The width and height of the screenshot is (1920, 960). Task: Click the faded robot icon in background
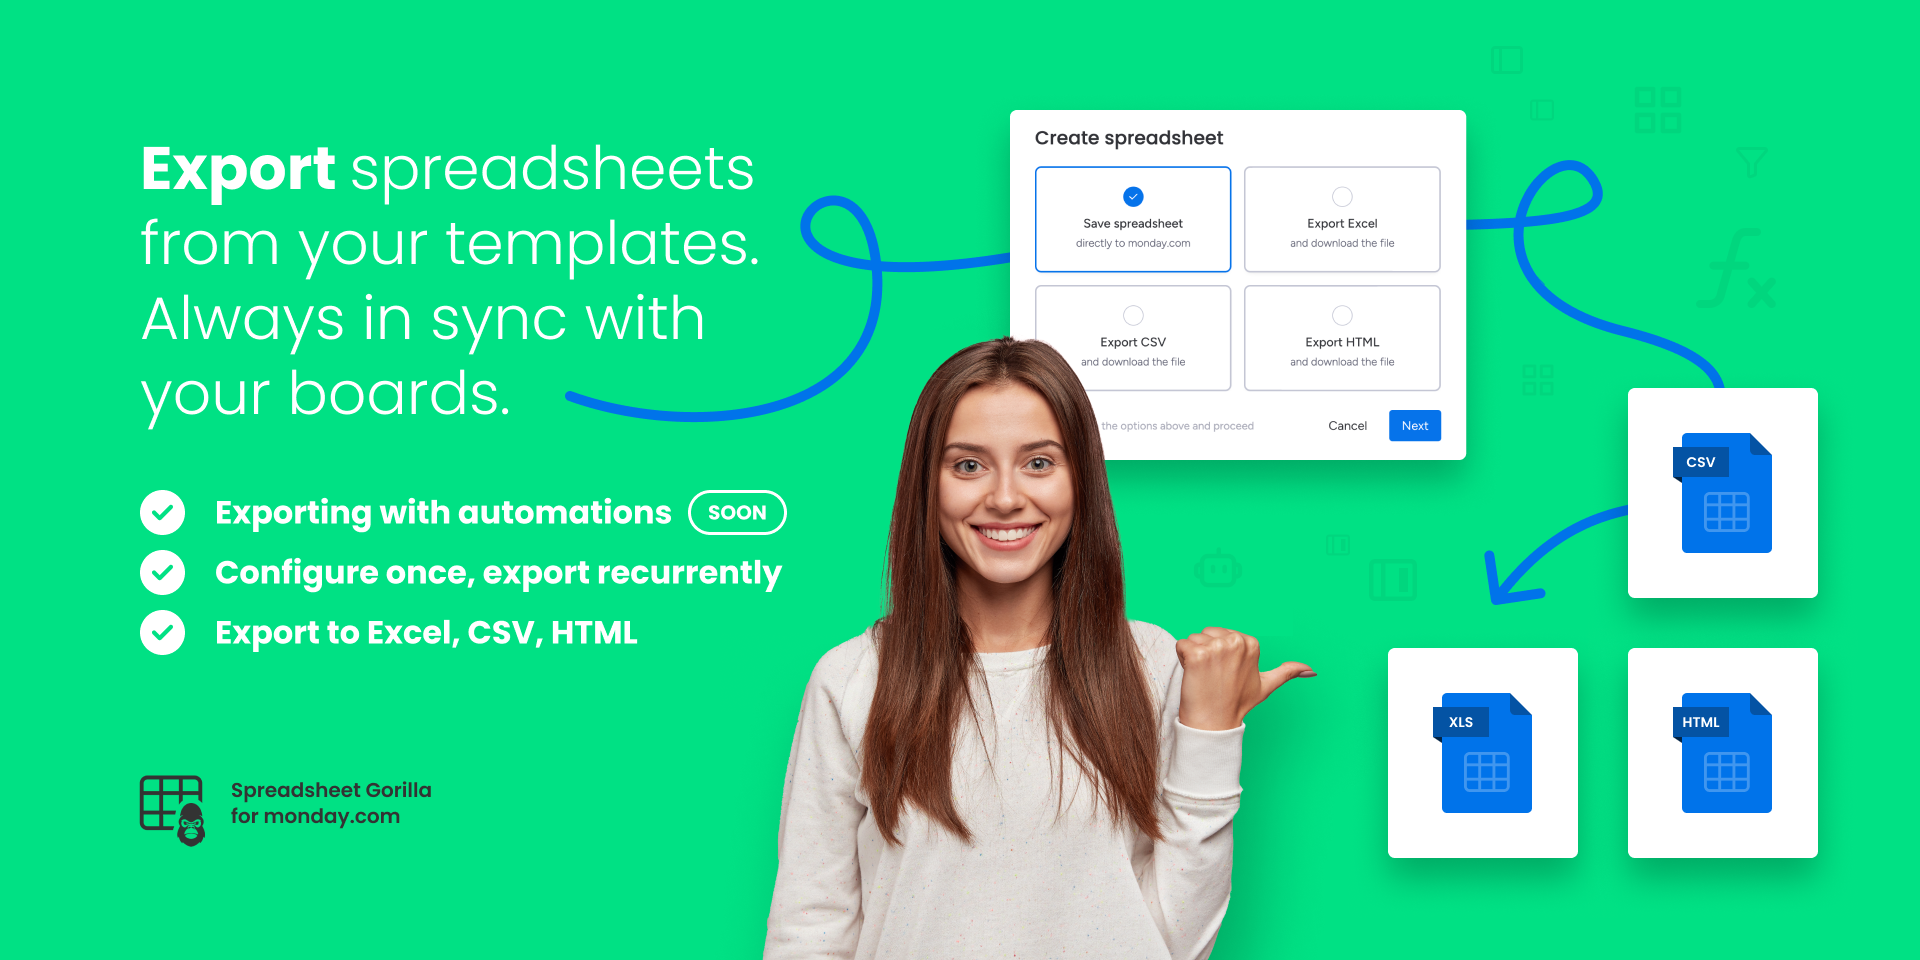(1217, 569)
